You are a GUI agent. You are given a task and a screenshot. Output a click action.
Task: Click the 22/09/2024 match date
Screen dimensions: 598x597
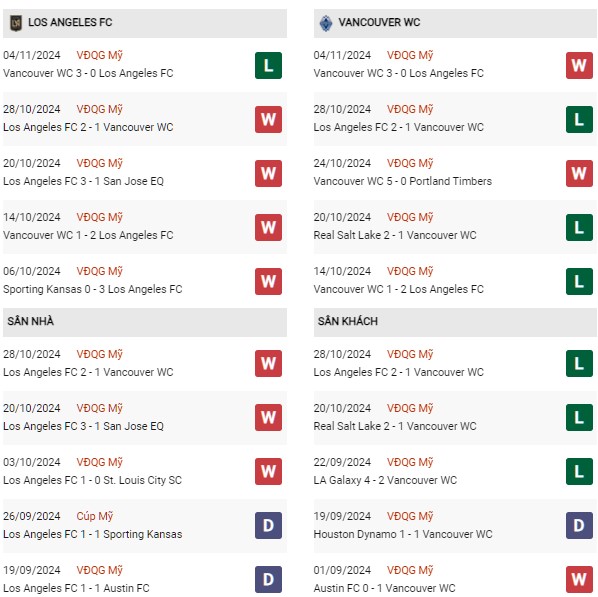(342, 462)
